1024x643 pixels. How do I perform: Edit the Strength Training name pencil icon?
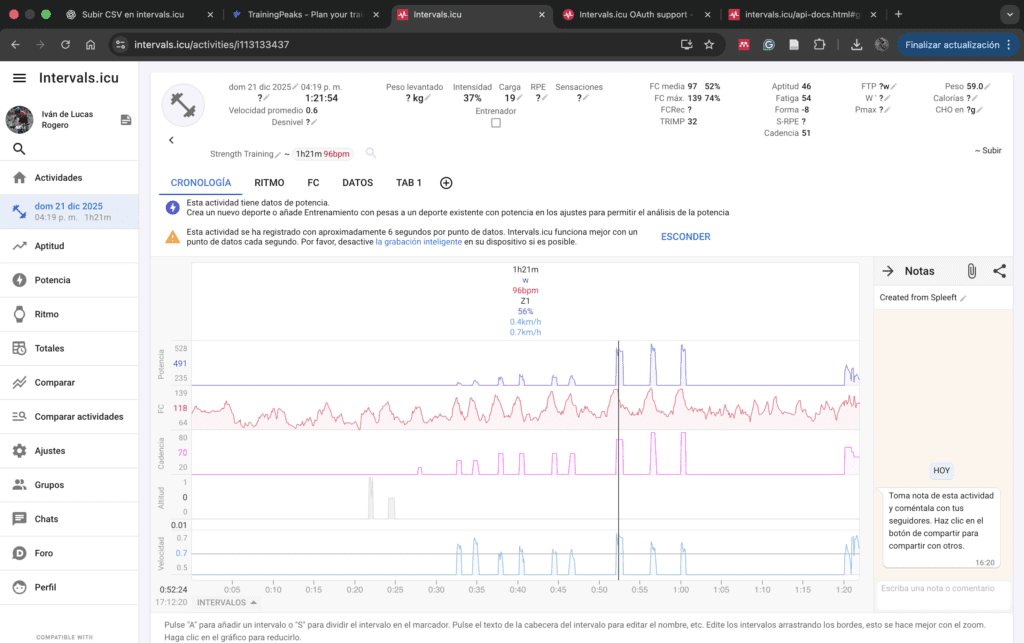tap(278, 154)
